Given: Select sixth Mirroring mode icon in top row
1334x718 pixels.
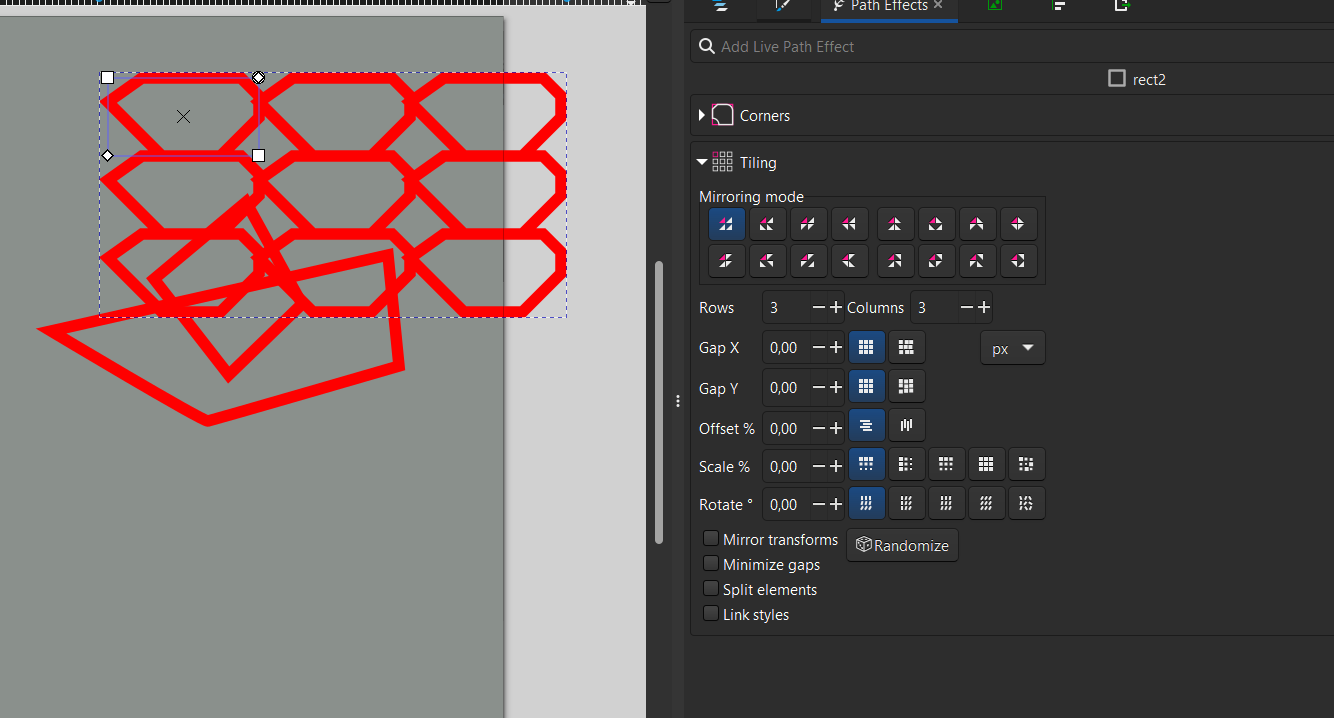Looking at the screenshot, I should pos(936,224).
